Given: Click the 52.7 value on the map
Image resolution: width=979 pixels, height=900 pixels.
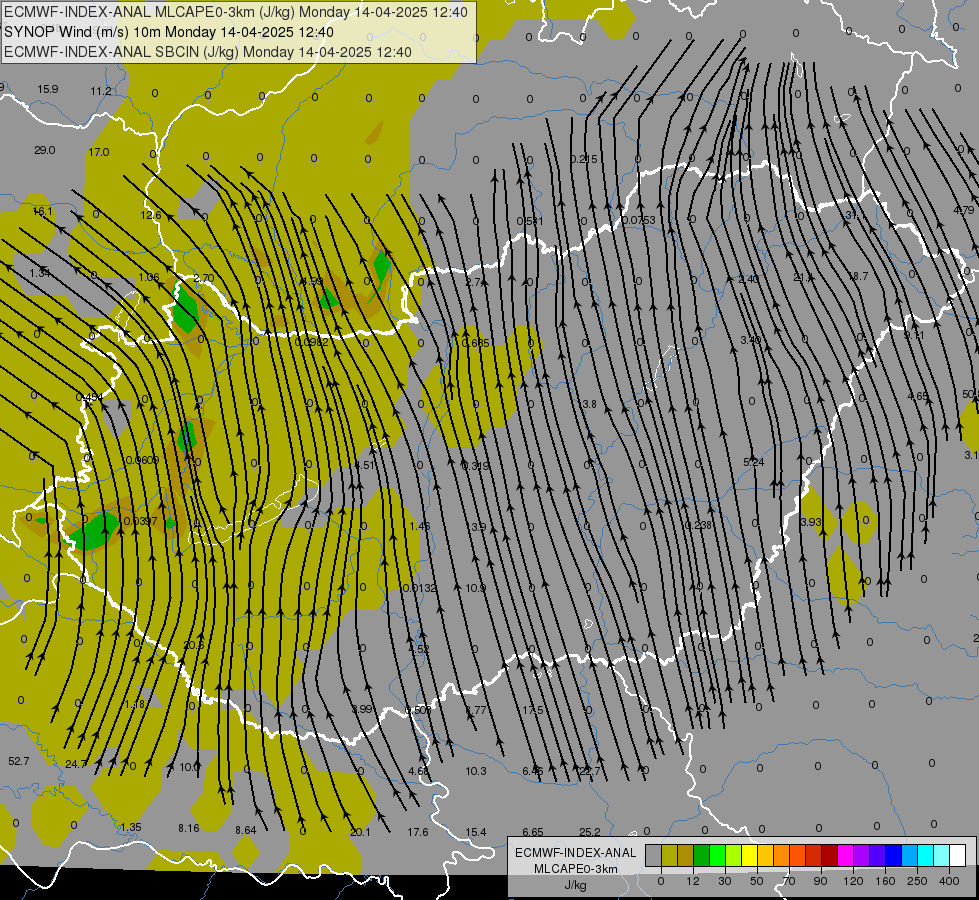Looking at the screenshot, I should coord(19,761).
